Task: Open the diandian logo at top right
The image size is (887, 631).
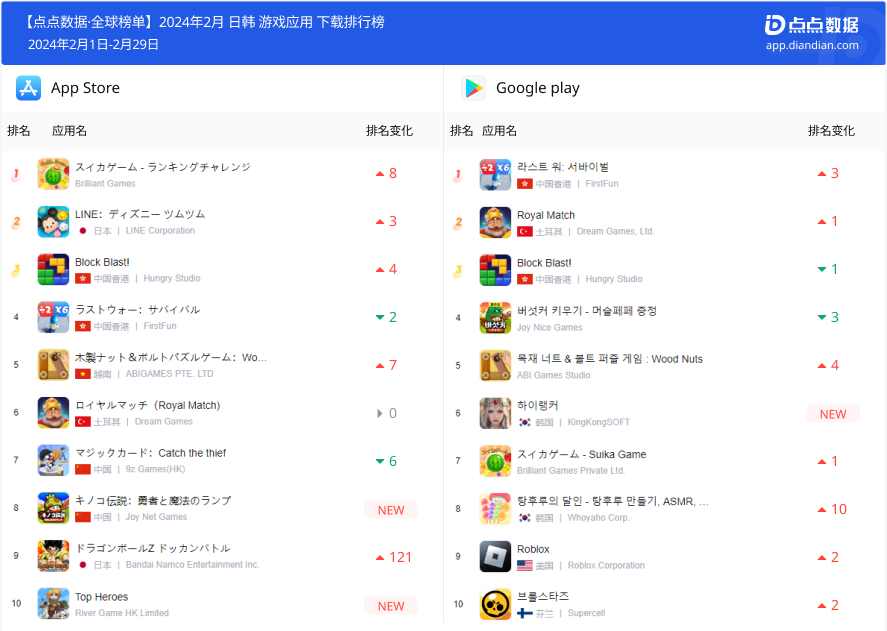Action: click(x=811, y=24)
